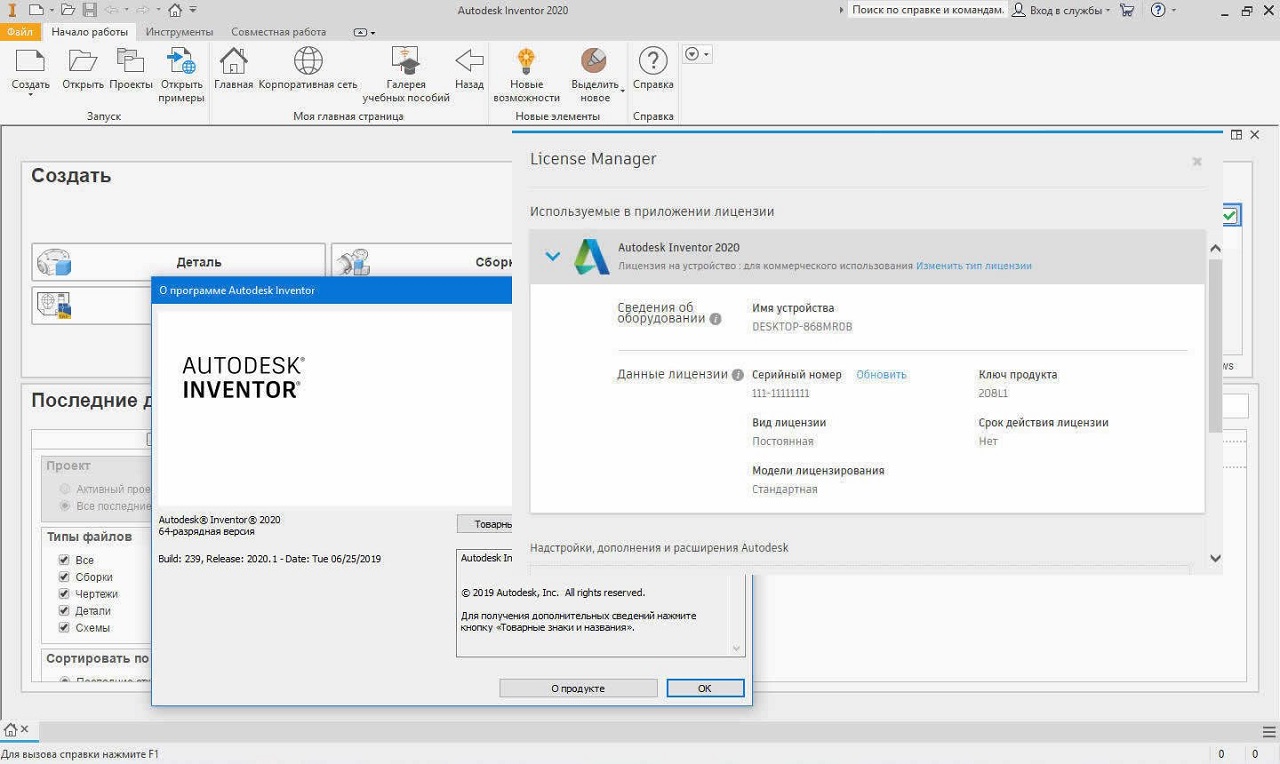The width and height of the screenshot is (1280, 764).
Task: Toggle the Чертежи file type checkbox
Action: pos(64,594)
